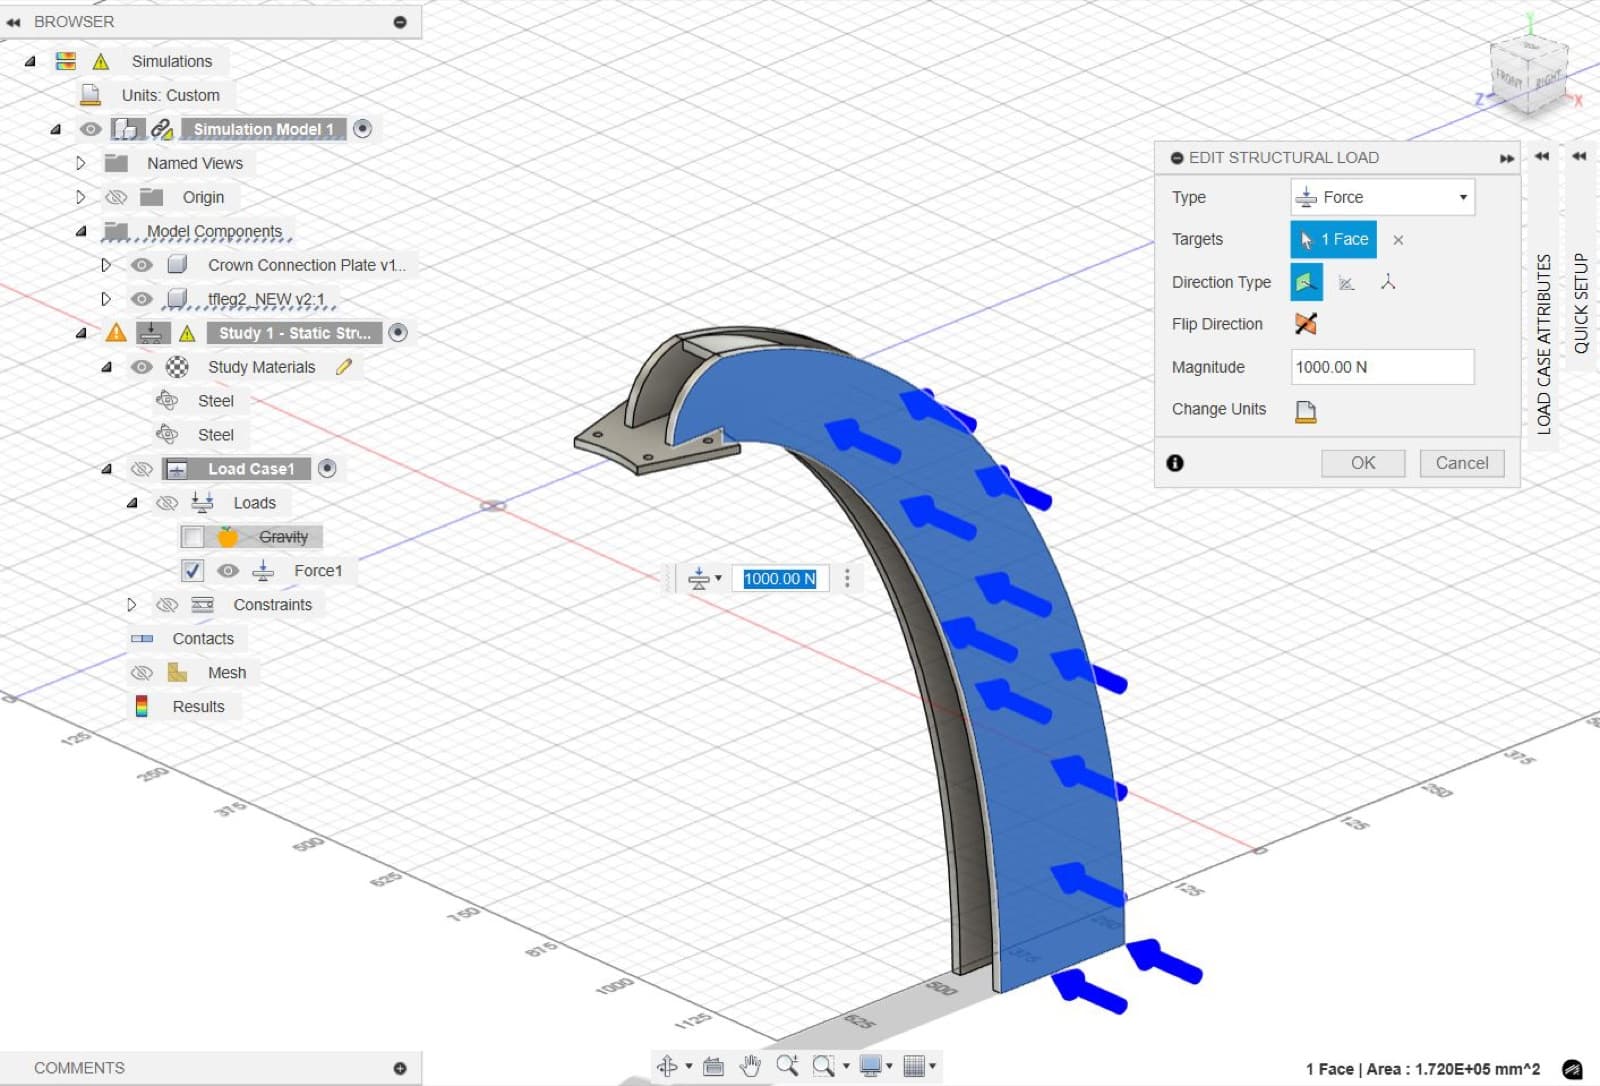
Task: Toggle Force1 eye visibility icon
Action: tap(228, 571)
